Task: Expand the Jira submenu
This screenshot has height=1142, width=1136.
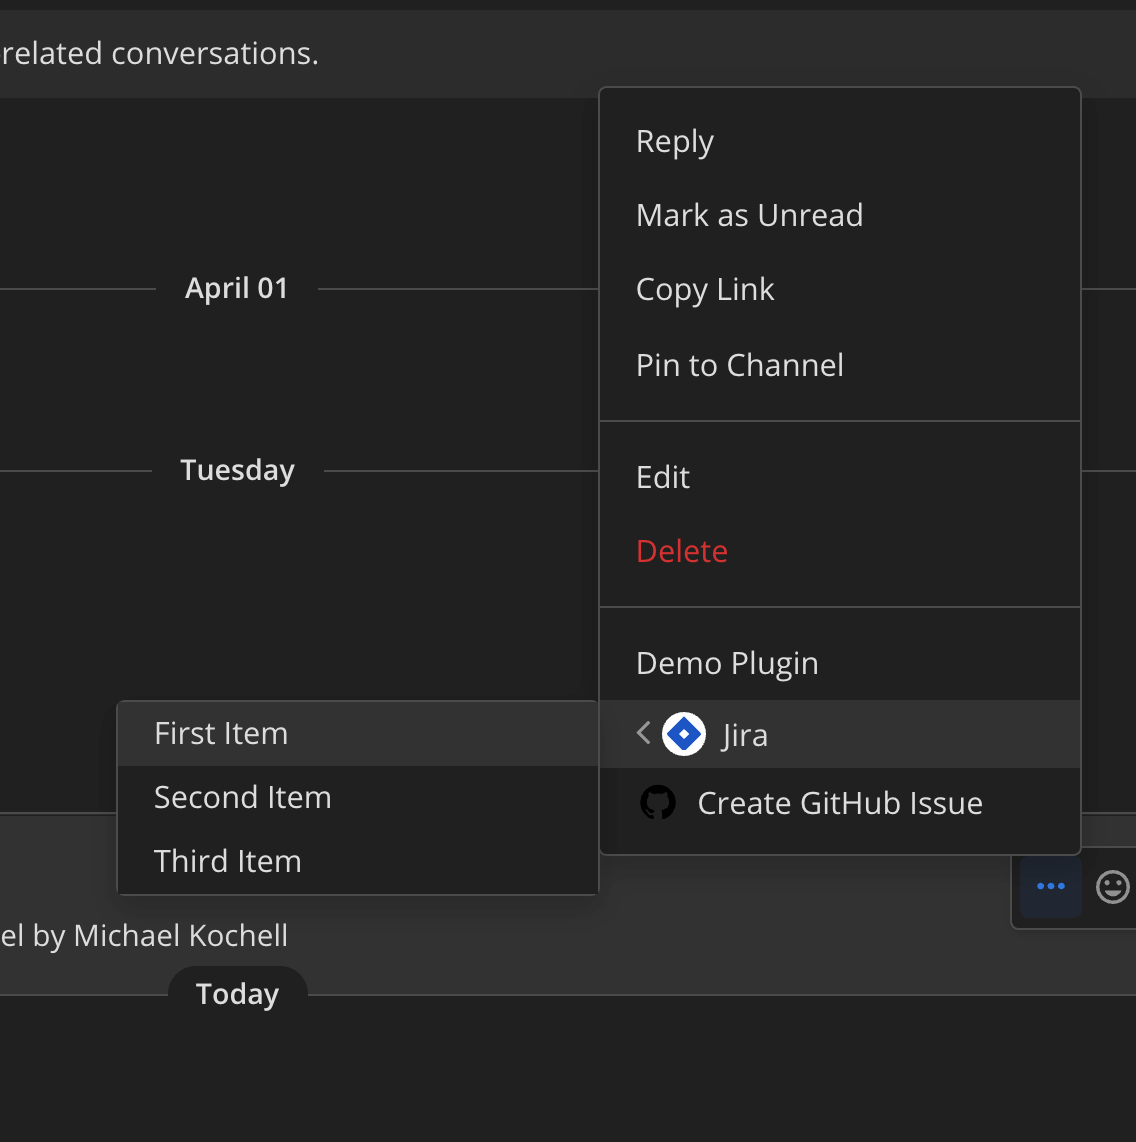Action: tap(745, 734)
